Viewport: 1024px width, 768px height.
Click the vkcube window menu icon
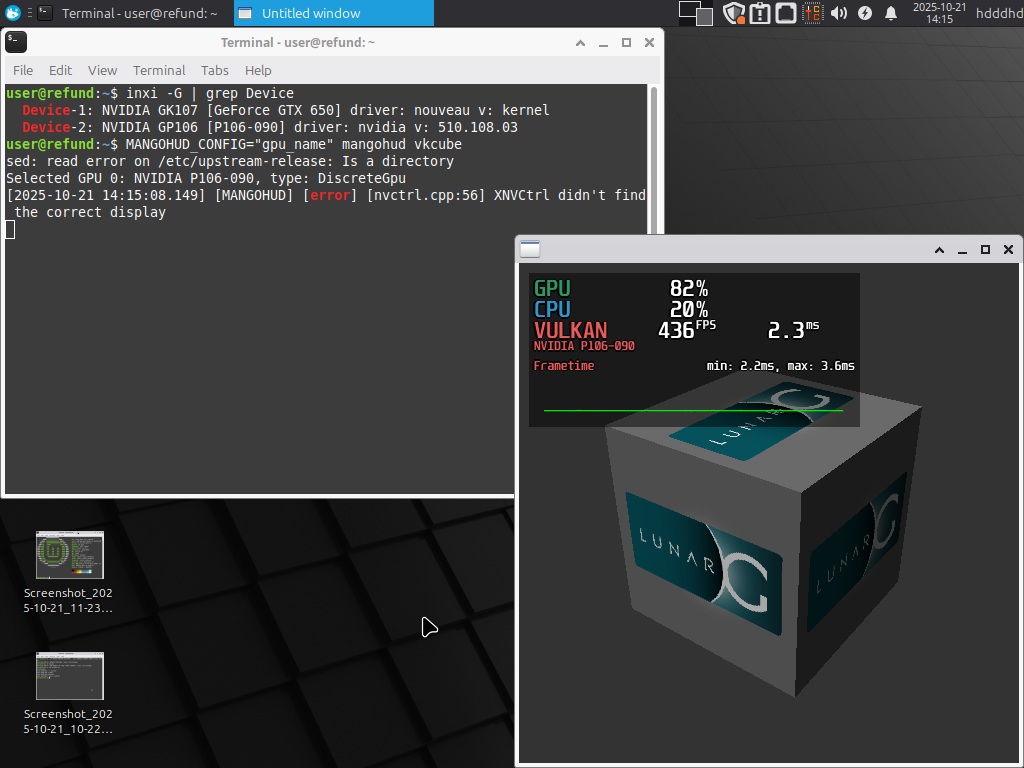530,249
